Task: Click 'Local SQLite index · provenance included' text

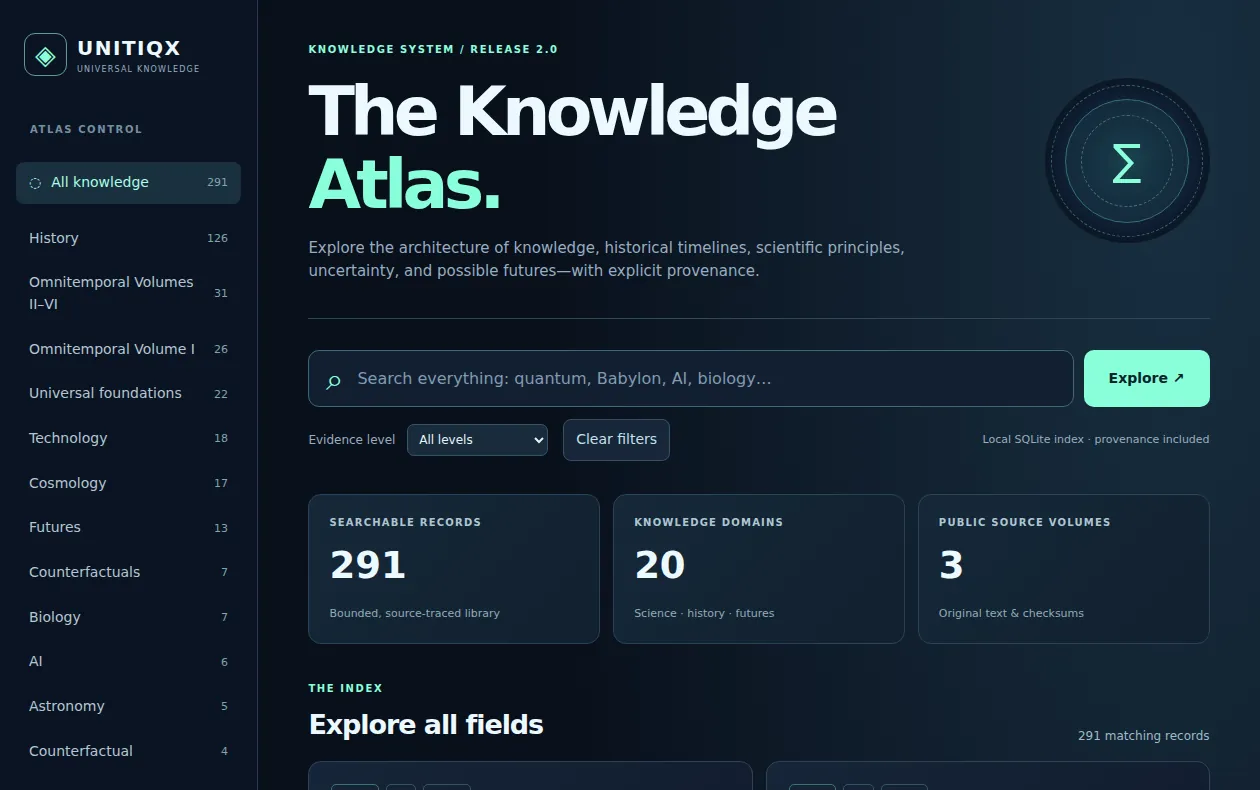Action: pyautogui.click(x=1096, y=440)
